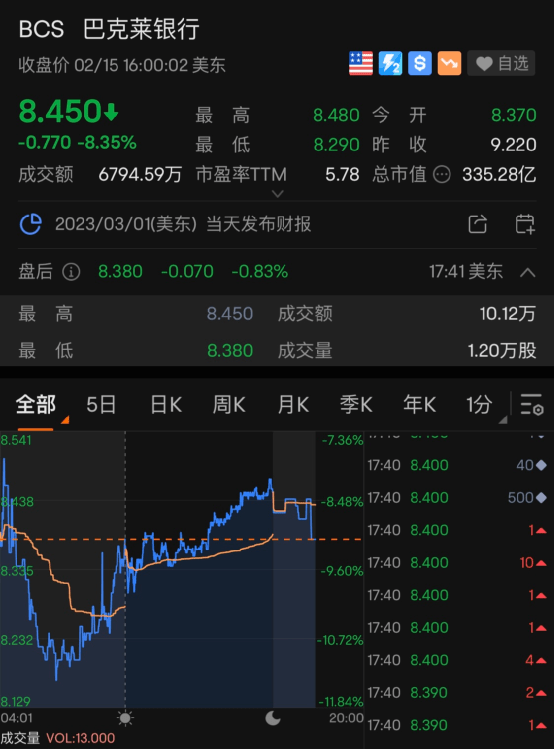Collapse the 盘后 after-hours details chevron
This screenshot has height=749, width=554.
click(527, 272)
